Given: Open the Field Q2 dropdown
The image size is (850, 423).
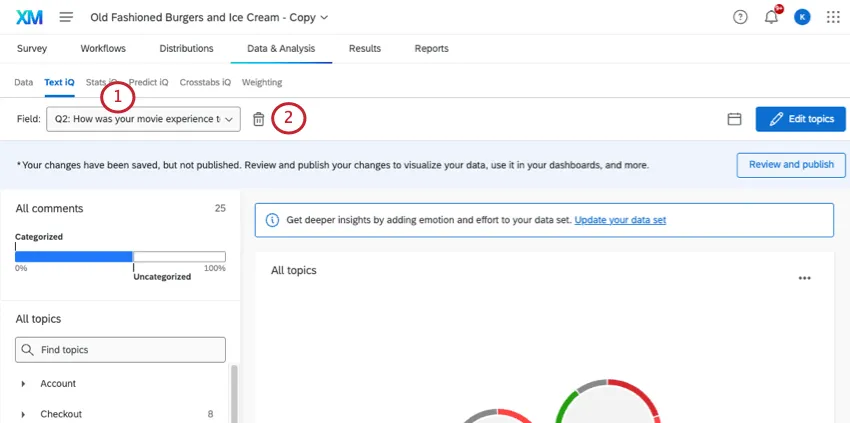Looking at the screenshot, I should (143, 119).
